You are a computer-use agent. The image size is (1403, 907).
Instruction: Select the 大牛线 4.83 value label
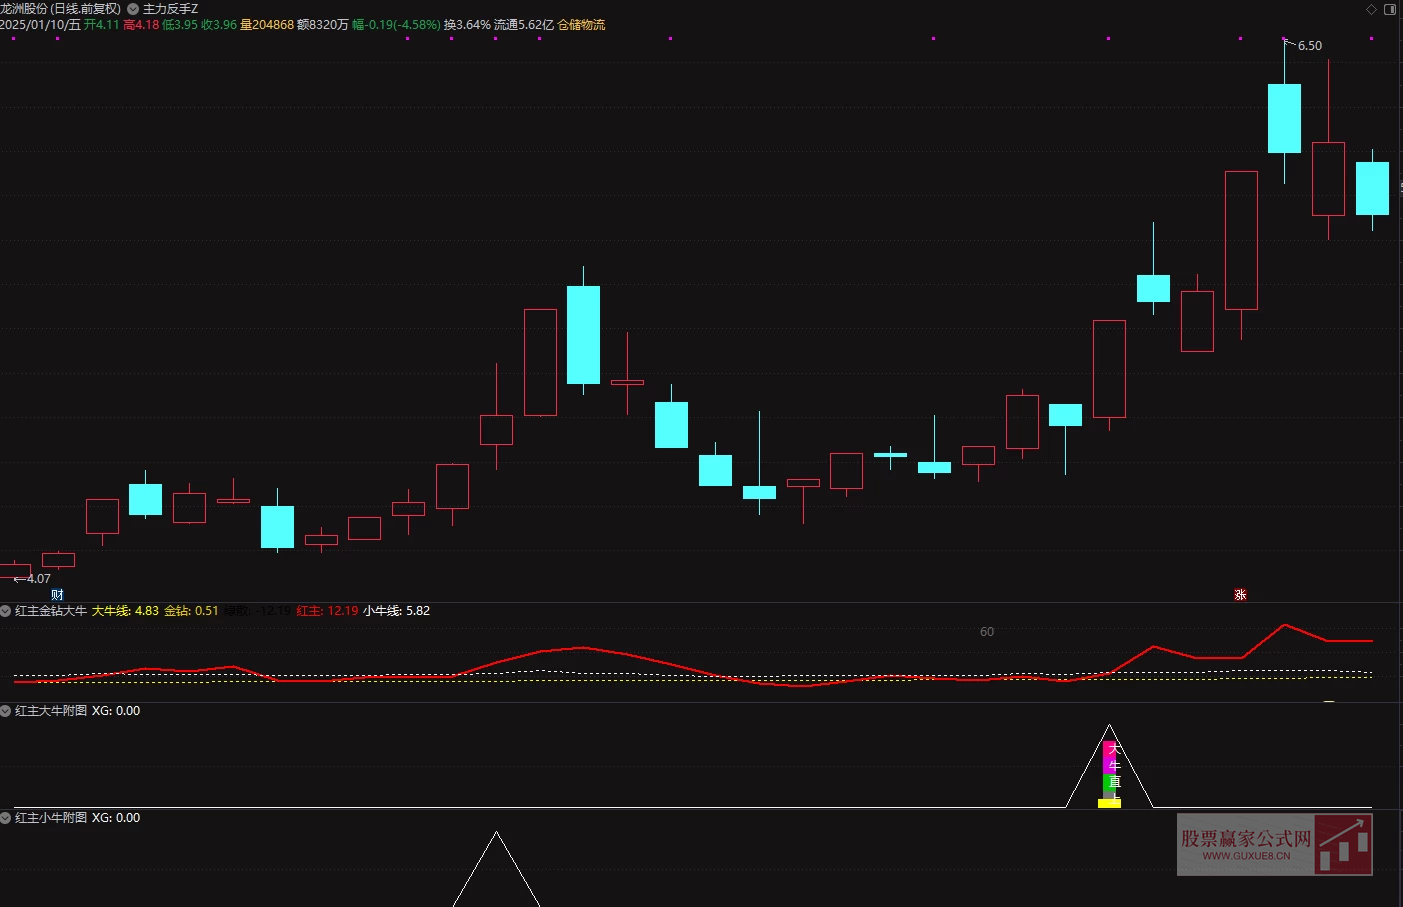pos(125,611)
